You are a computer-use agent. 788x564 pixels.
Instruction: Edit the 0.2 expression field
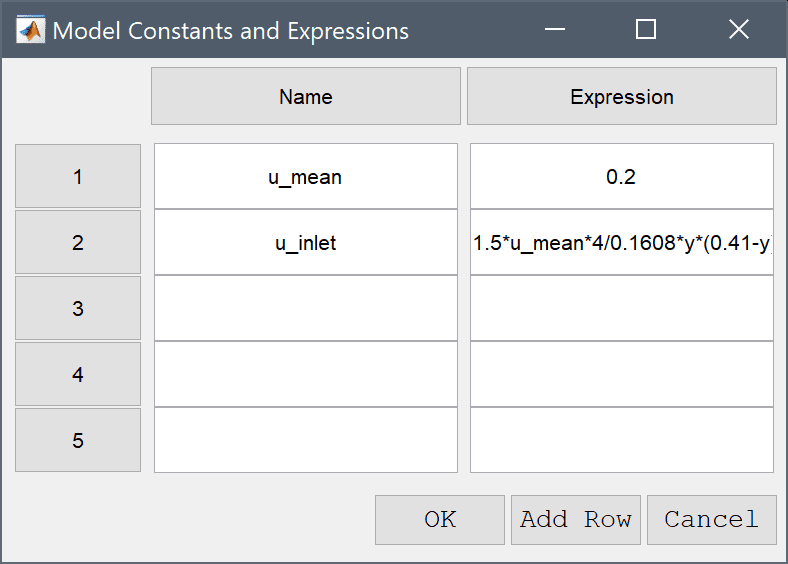(622, 176)
